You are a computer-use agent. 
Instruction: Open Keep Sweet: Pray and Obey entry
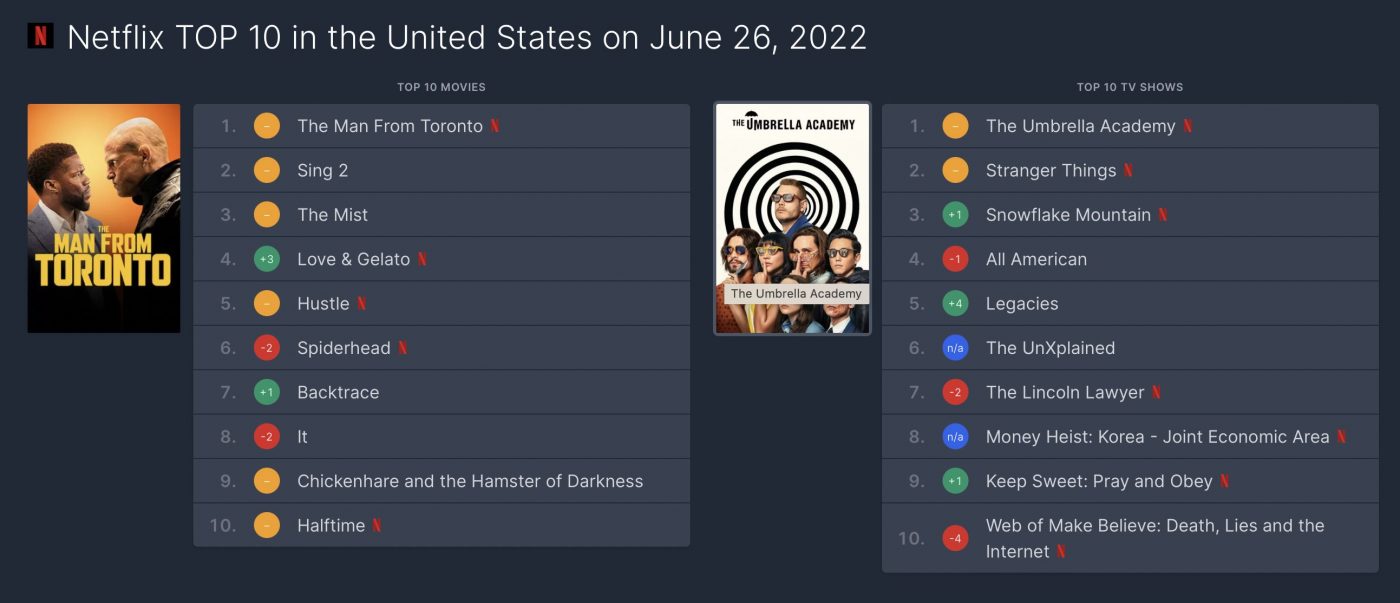1130,481
